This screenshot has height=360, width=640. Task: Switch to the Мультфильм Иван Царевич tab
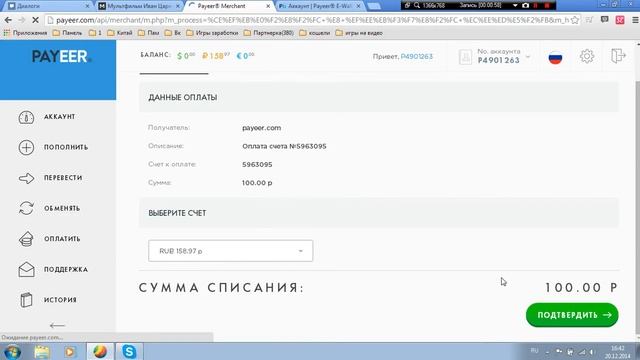[140, 6]
